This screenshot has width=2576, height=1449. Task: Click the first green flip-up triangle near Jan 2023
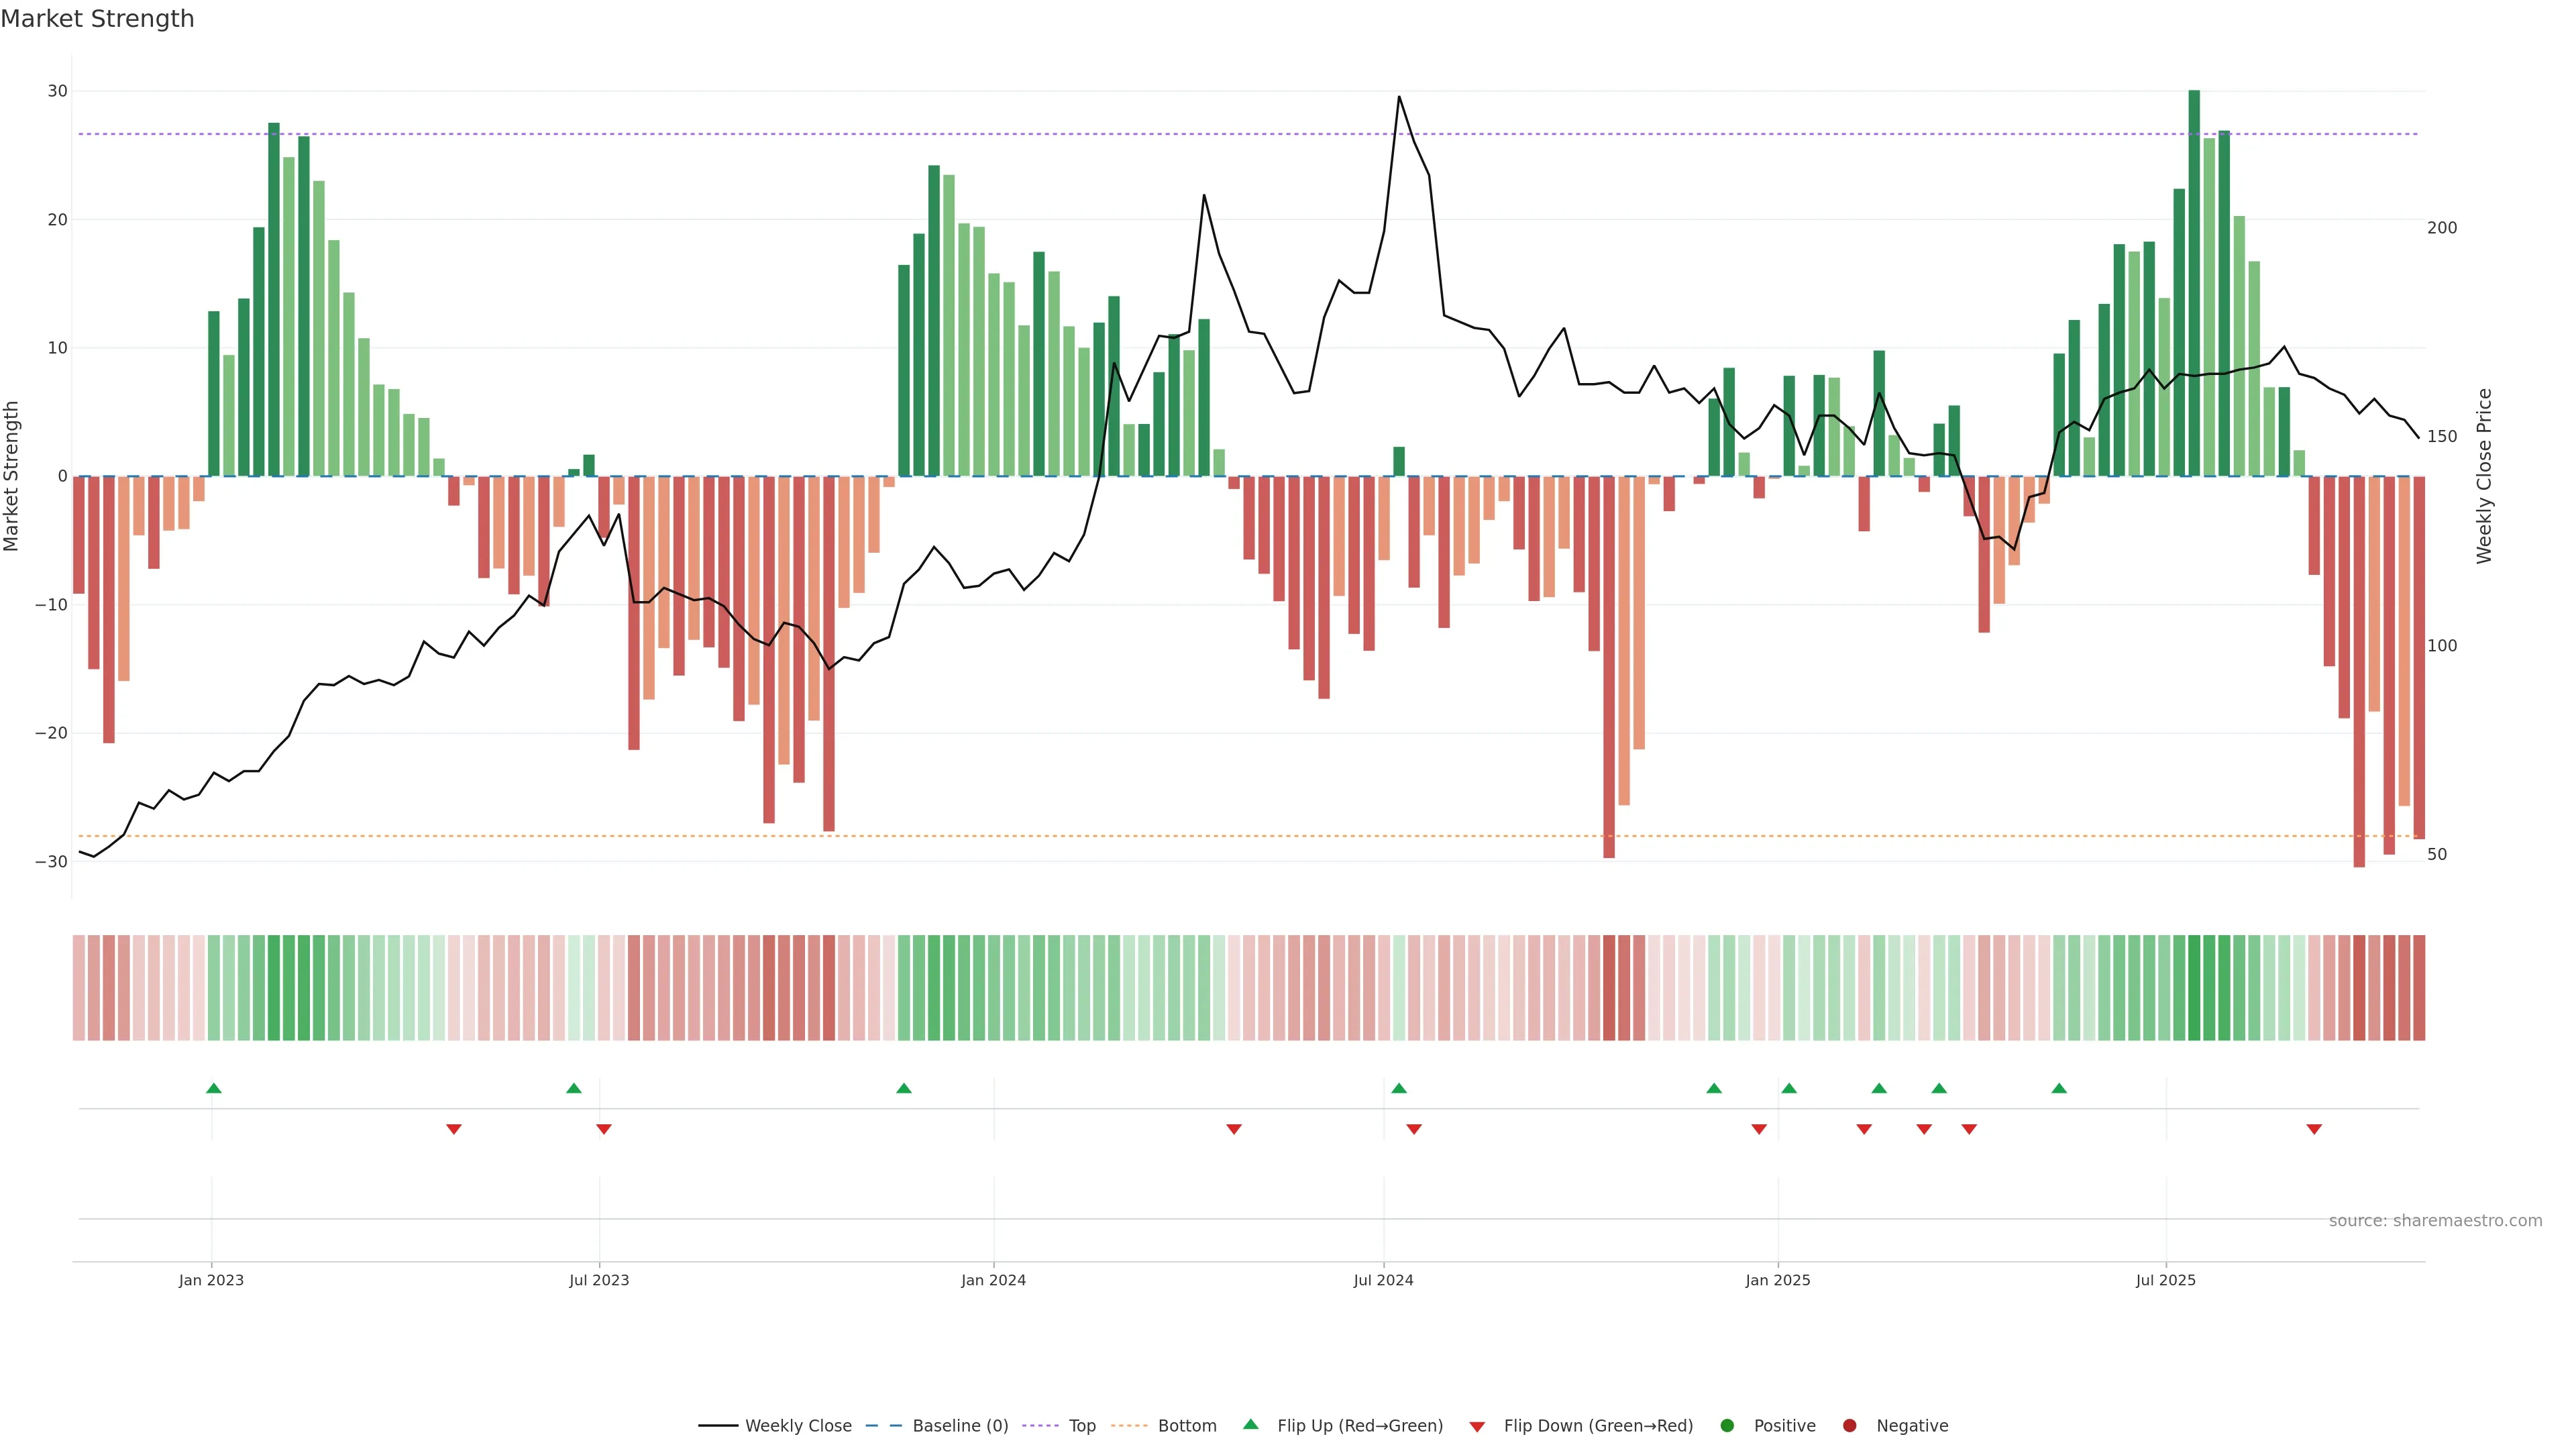click(x=213, y=1088)
